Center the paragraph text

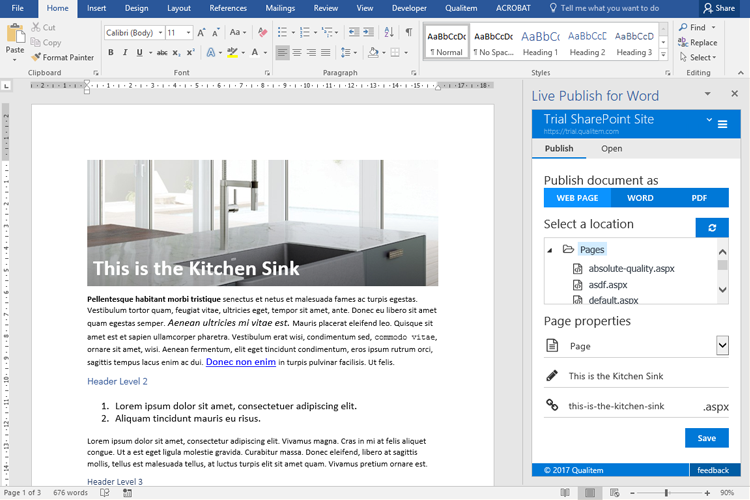tap(297, 53)
